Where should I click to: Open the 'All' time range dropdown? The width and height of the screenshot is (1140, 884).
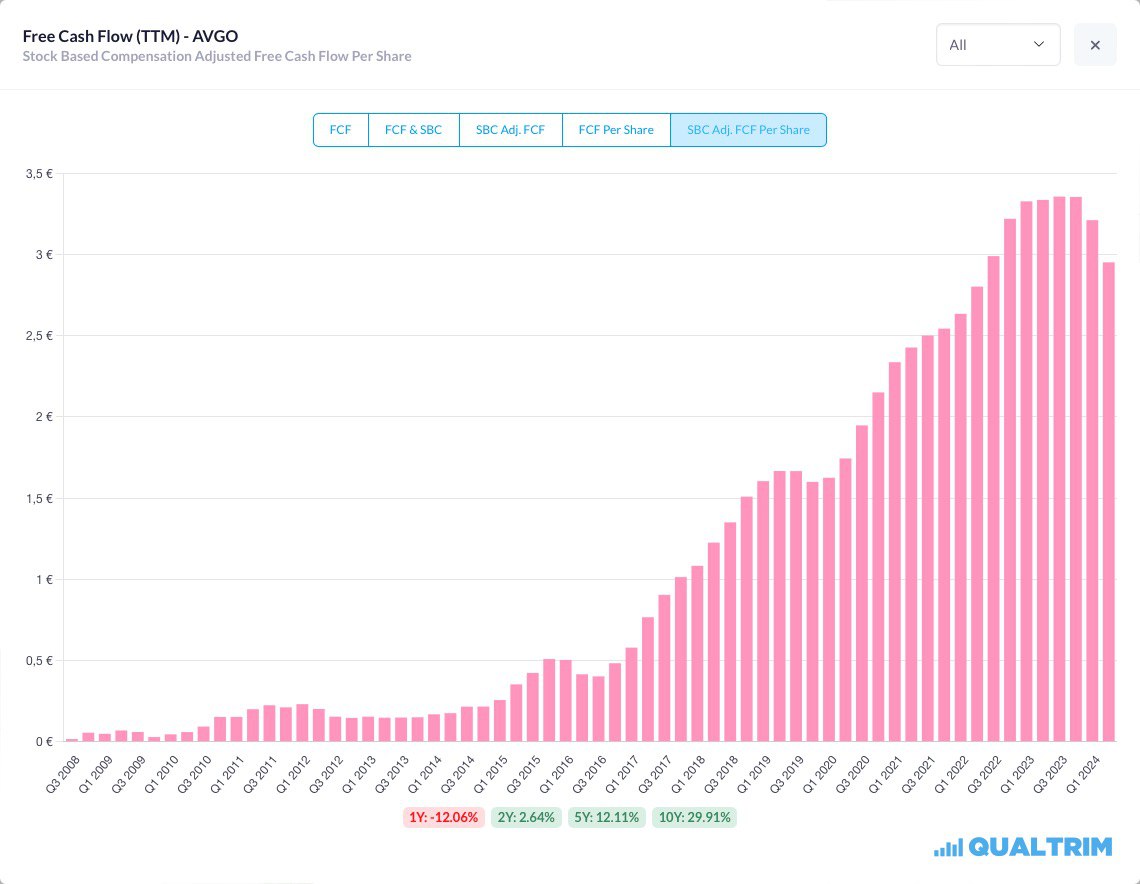point(997,45)
